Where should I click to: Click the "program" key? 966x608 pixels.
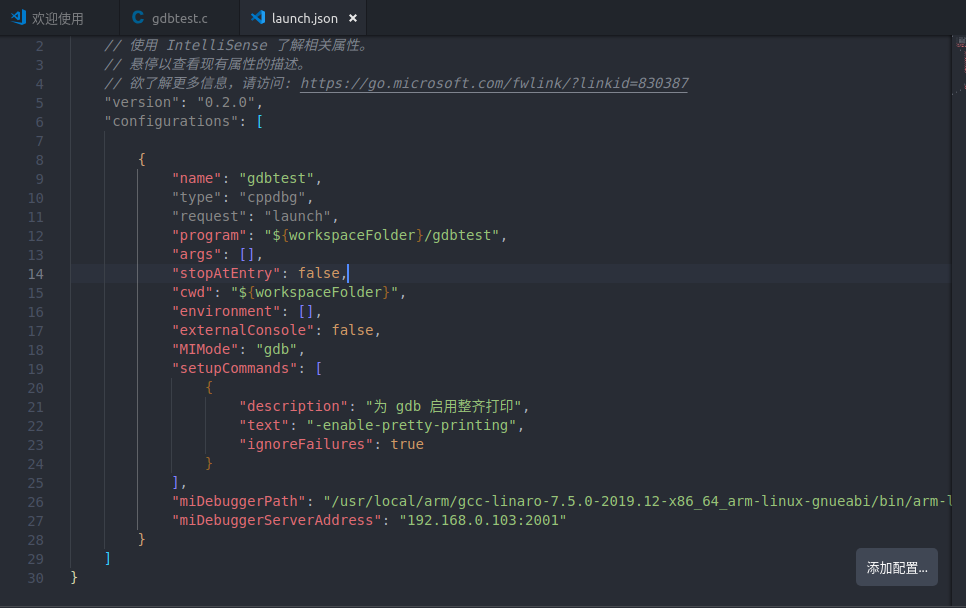point(209,235)
